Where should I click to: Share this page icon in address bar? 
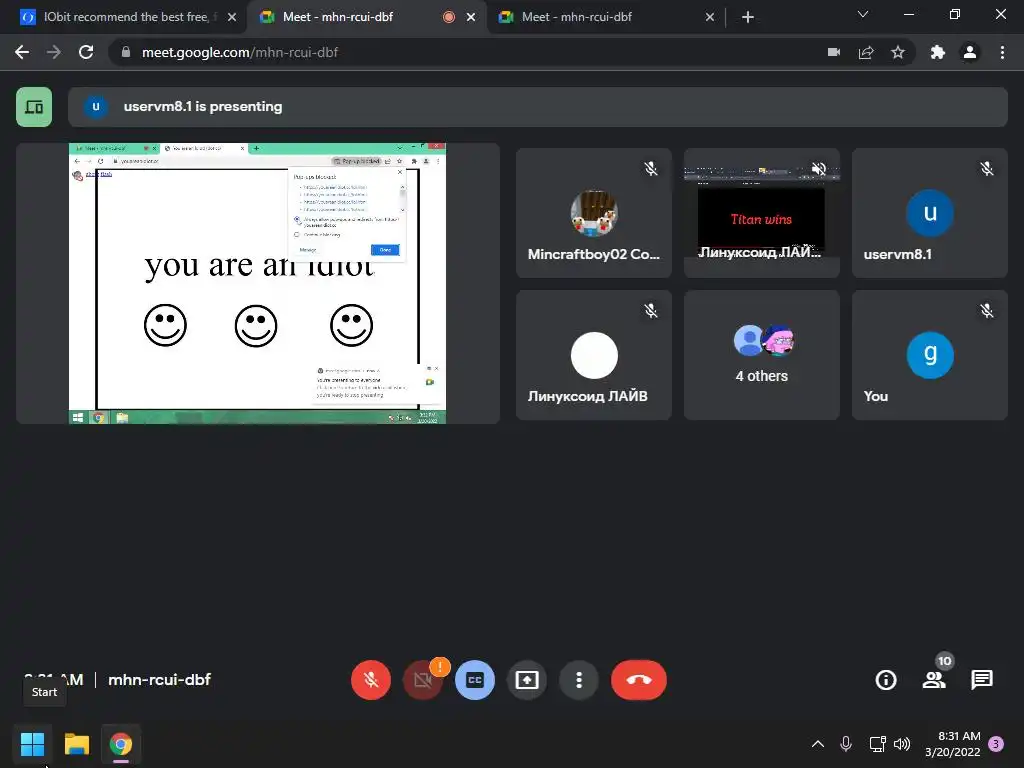point(866,52)
